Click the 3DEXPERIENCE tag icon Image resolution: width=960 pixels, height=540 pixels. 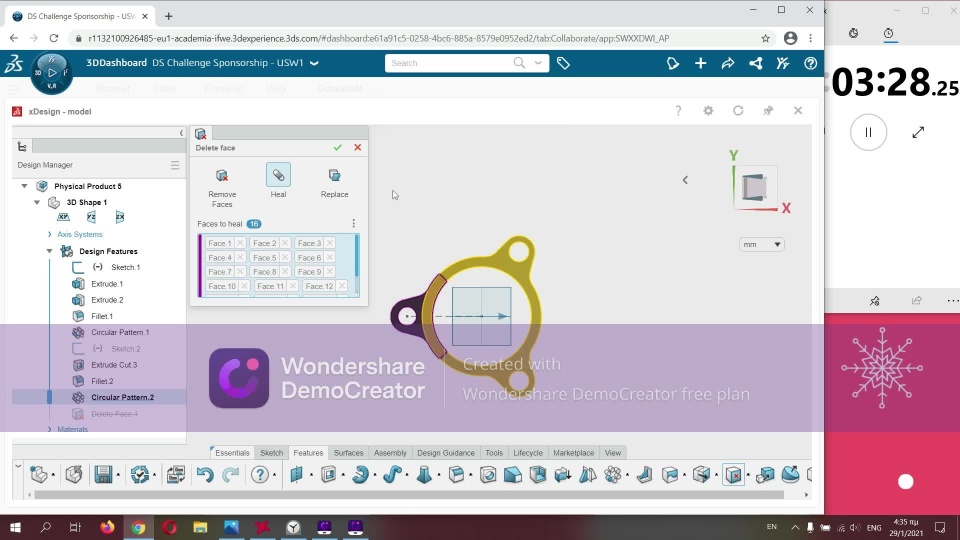tap(563, 63)
